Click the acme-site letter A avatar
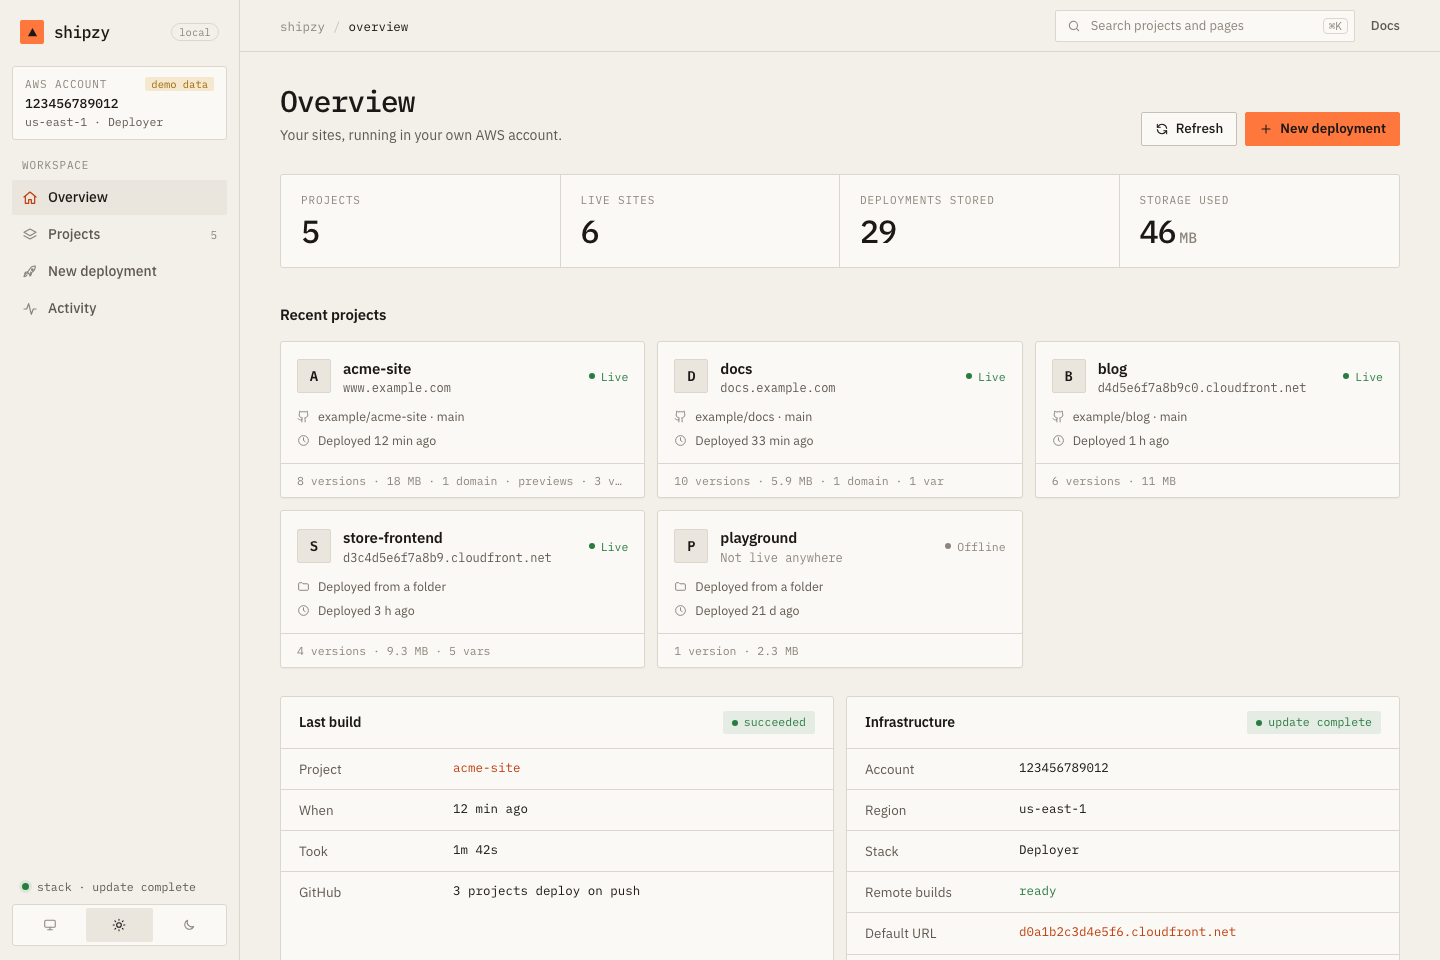 click(314, 376)
